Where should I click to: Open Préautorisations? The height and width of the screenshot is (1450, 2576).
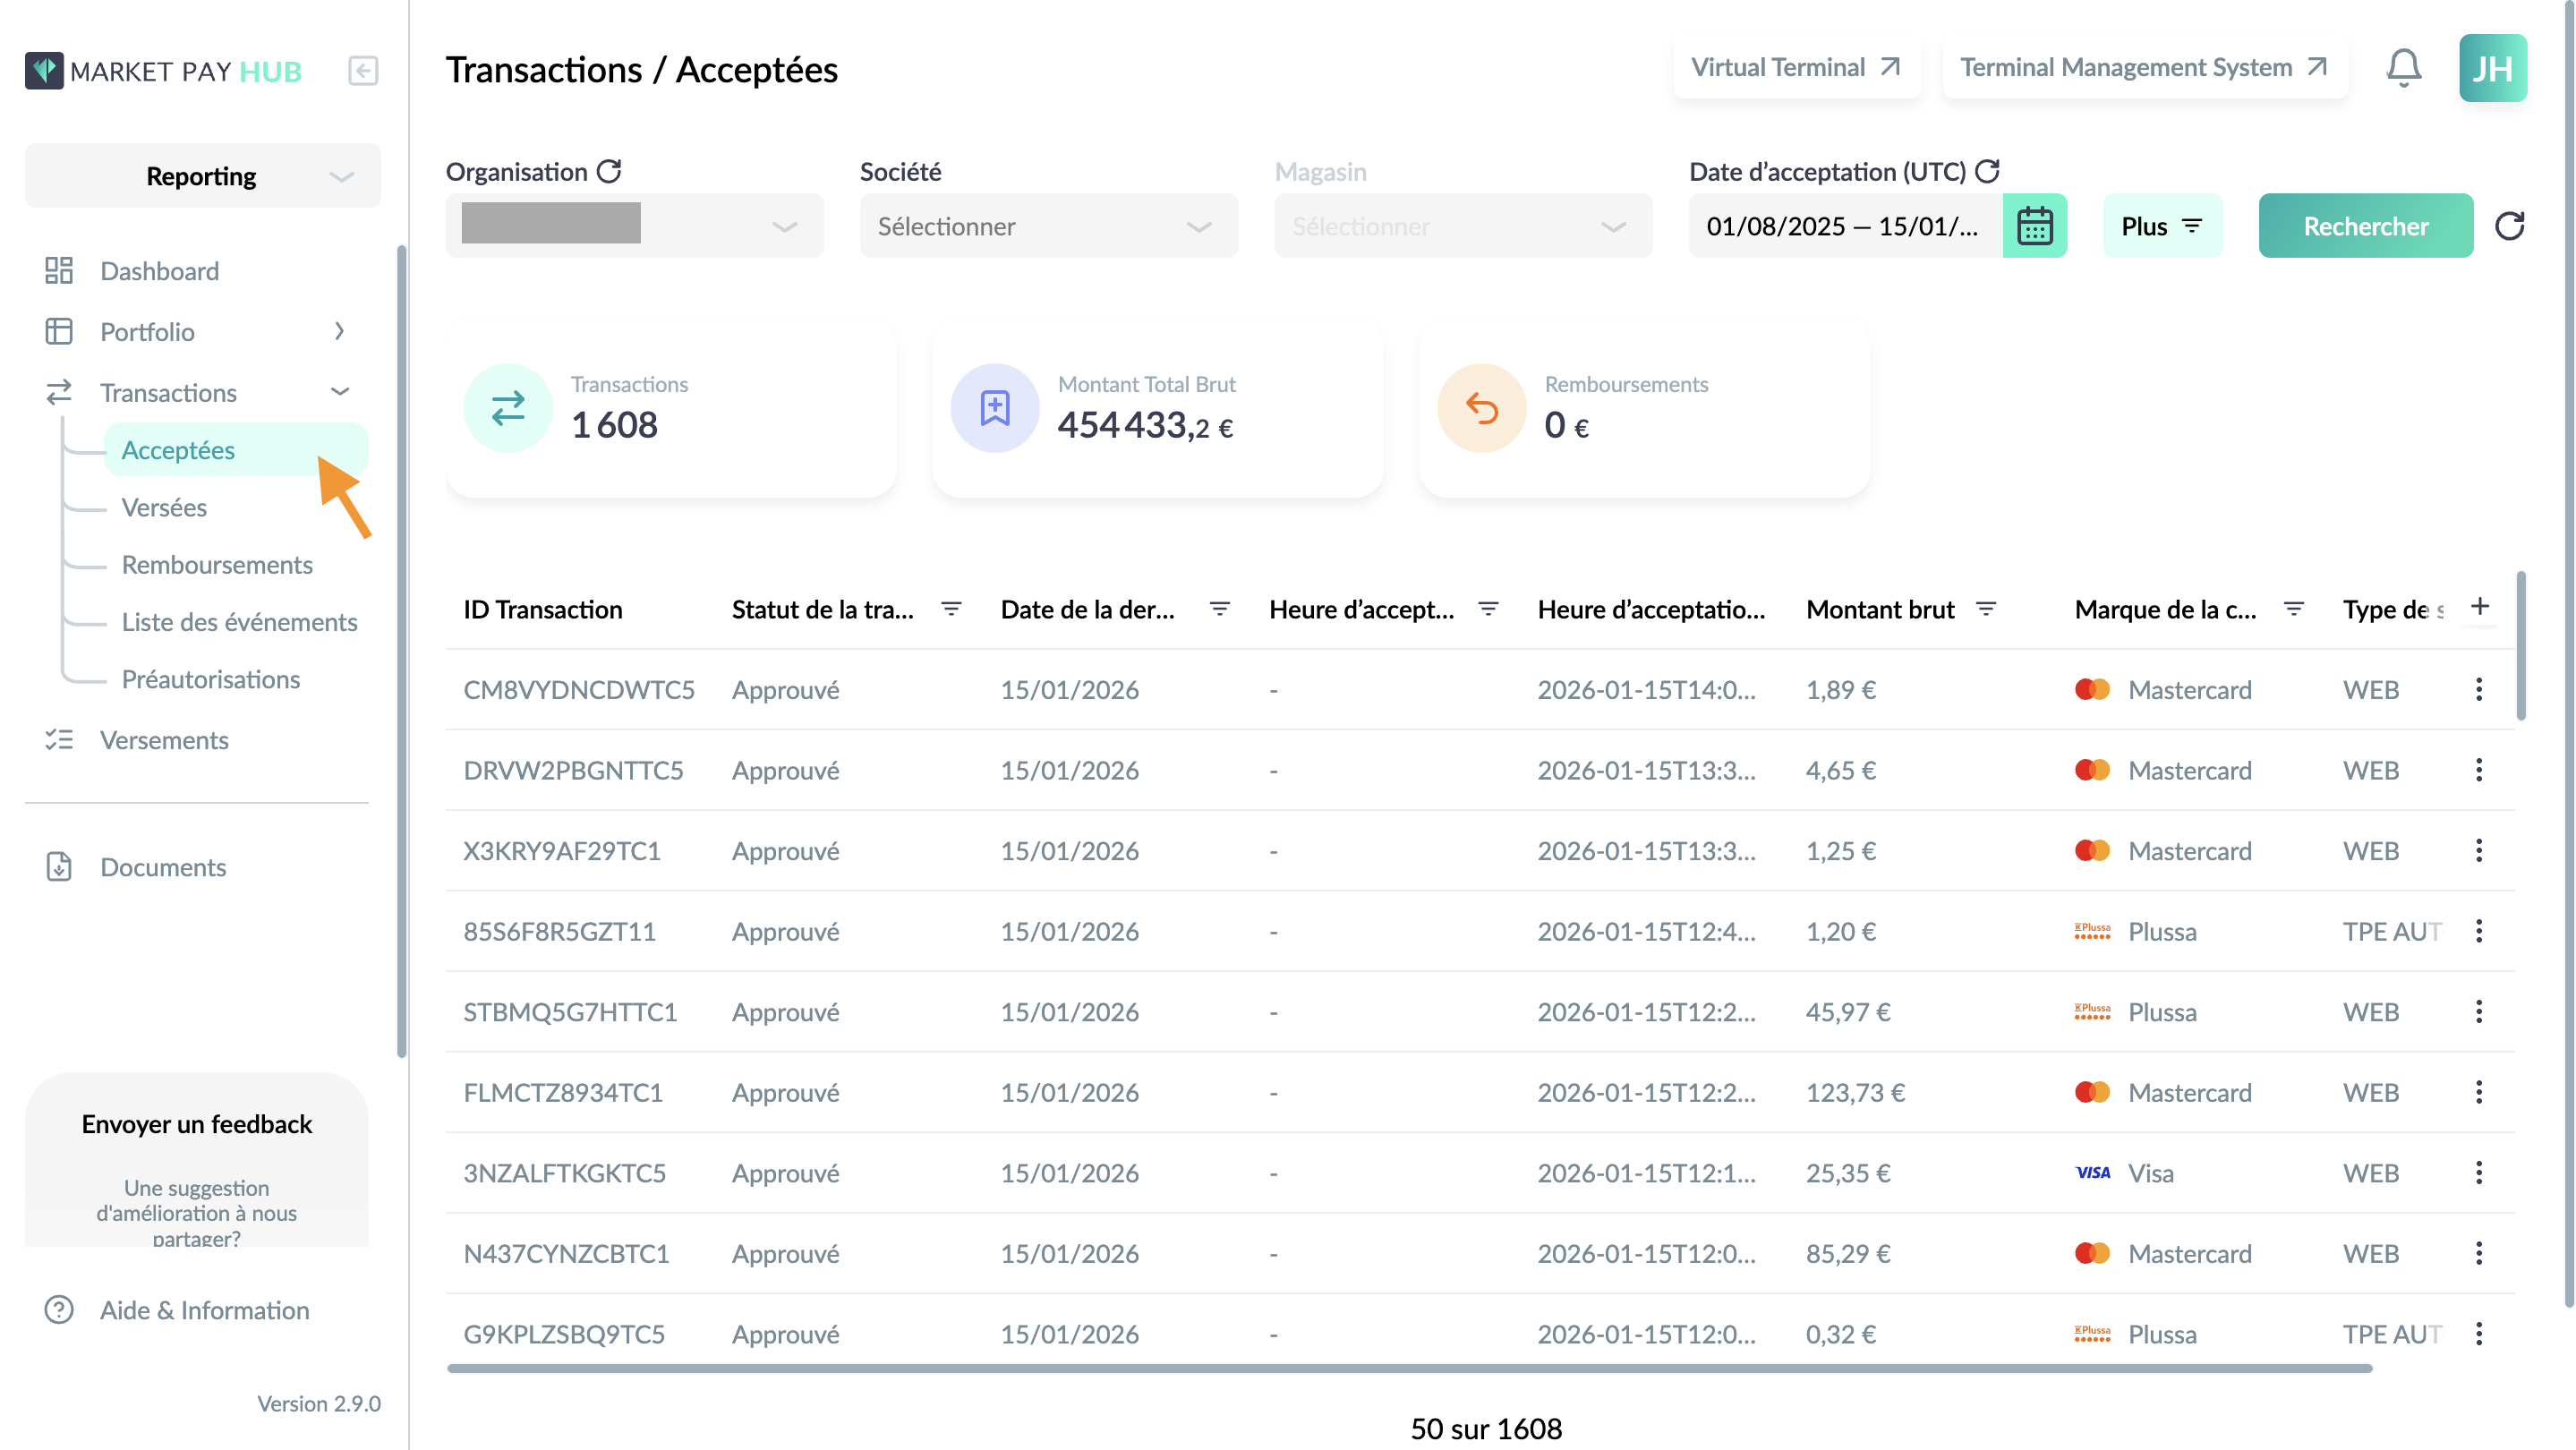(x=210, y=679)
